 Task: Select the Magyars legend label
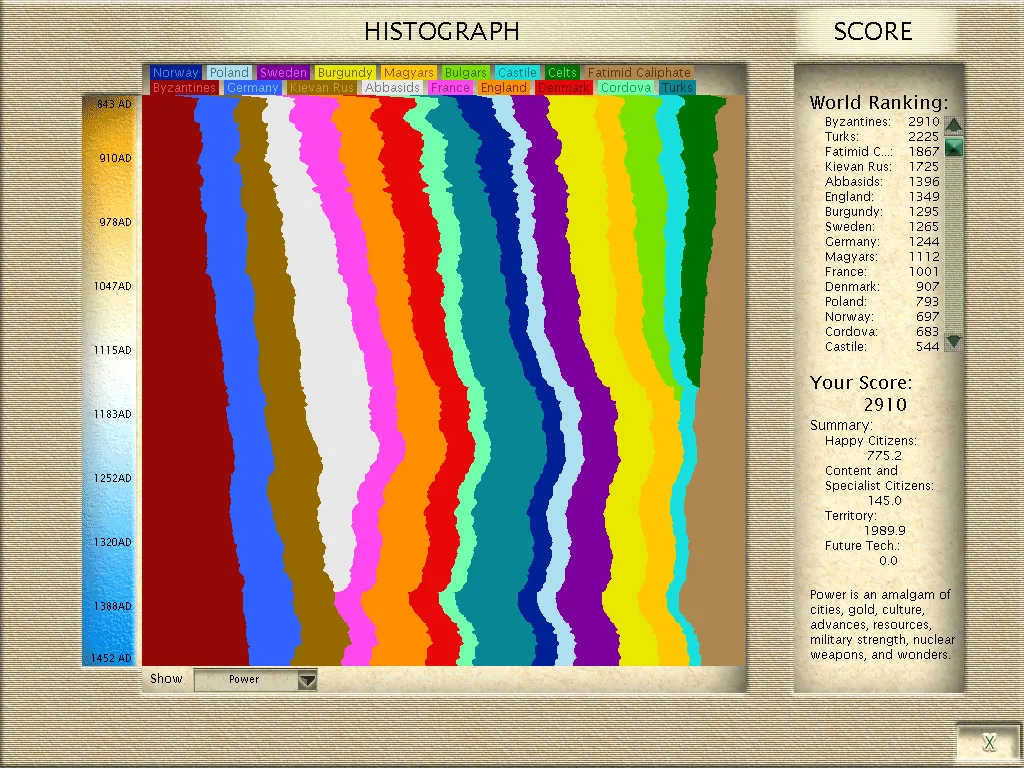tap(409, 72)
